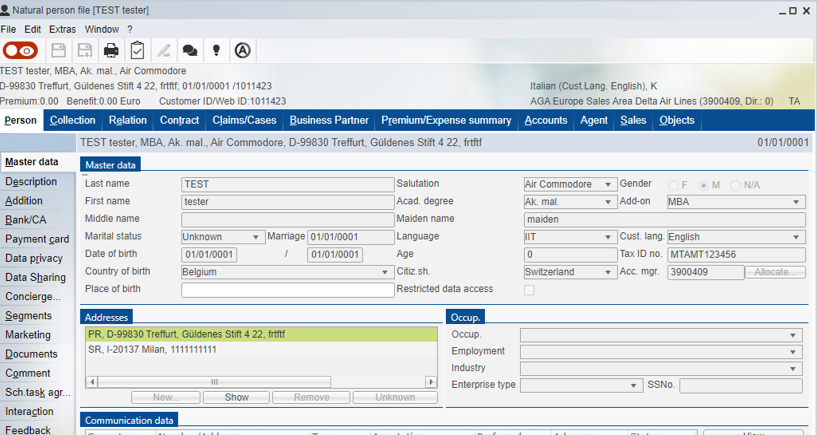
Task: Open the Window menu
Action: 102,29
